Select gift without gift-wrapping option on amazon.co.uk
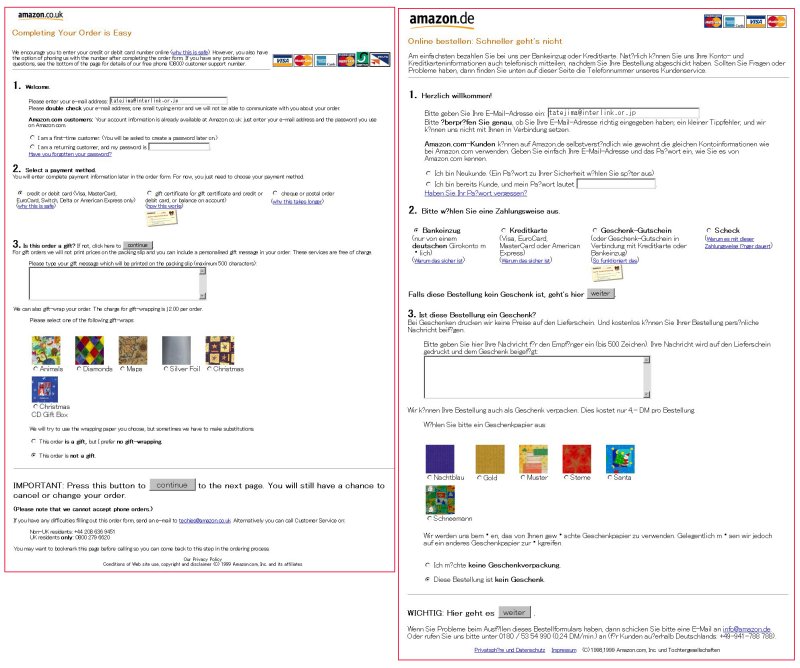 [x=34, y=441]
